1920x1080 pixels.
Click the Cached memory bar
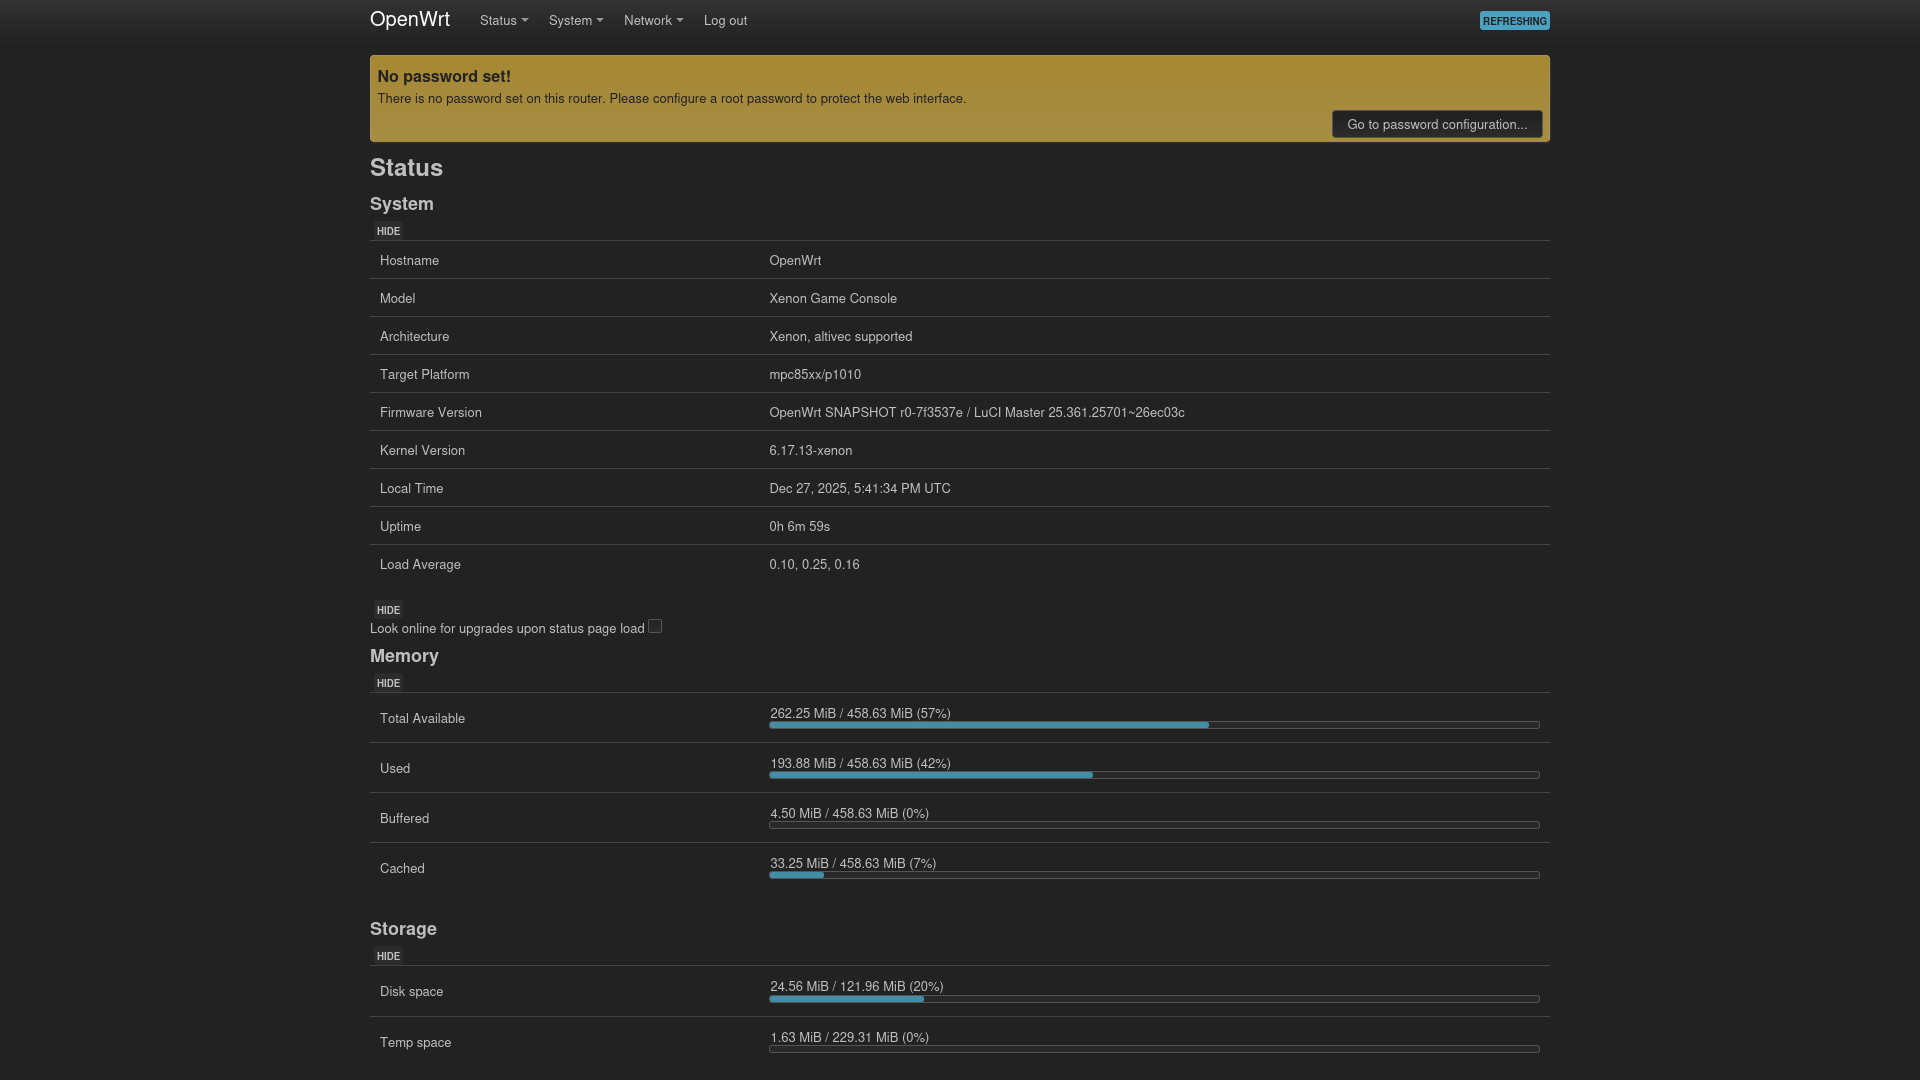1153,875
